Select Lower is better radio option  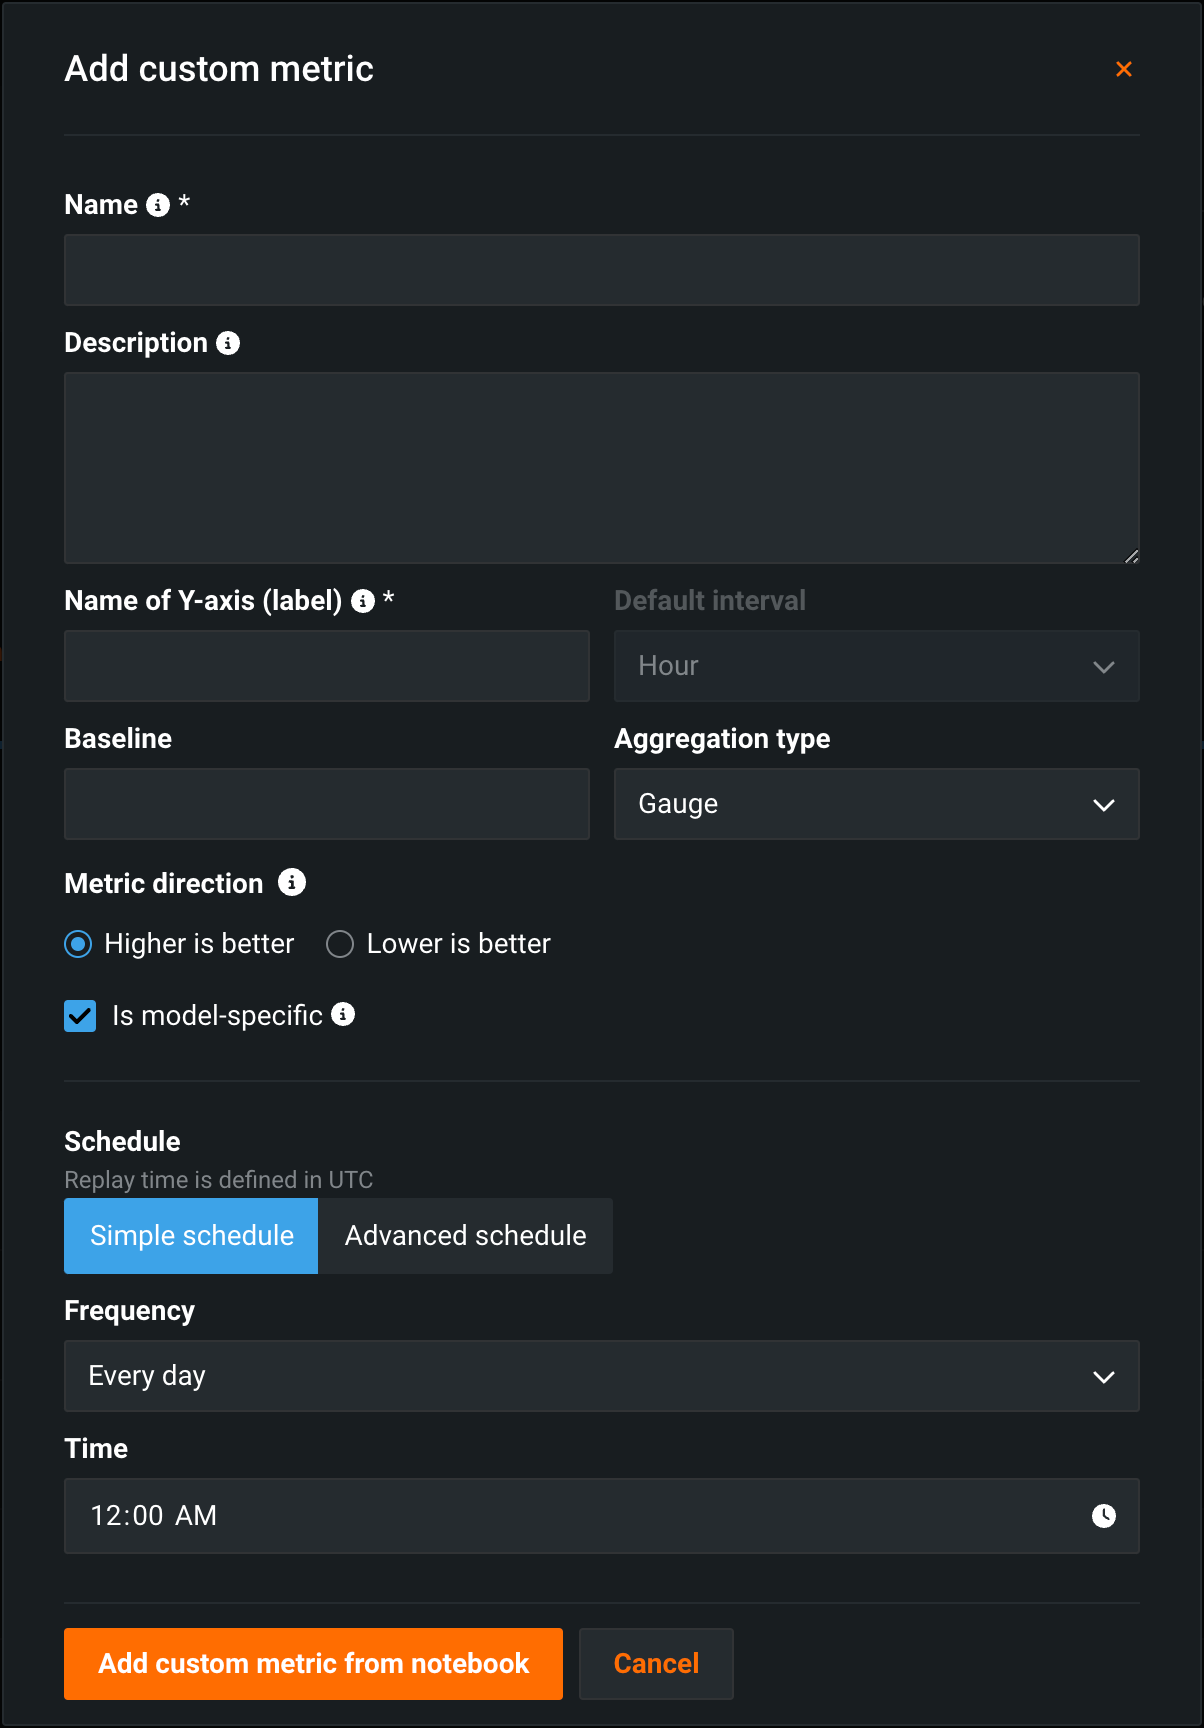(x=340, y=944)
